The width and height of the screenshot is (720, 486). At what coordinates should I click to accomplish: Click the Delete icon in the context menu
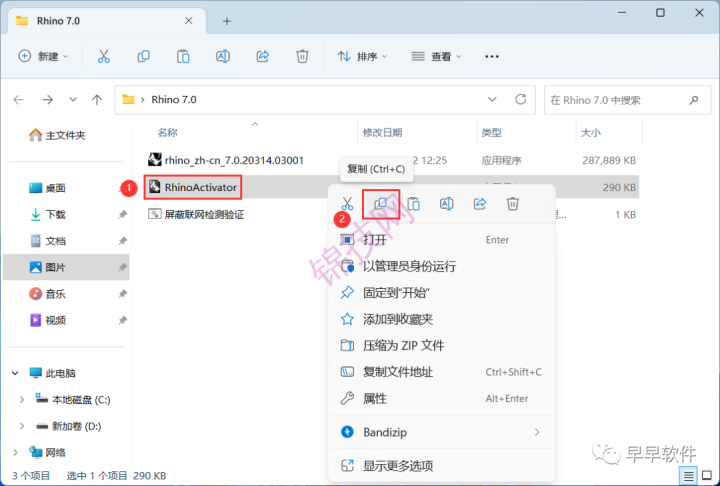[513, 203]
